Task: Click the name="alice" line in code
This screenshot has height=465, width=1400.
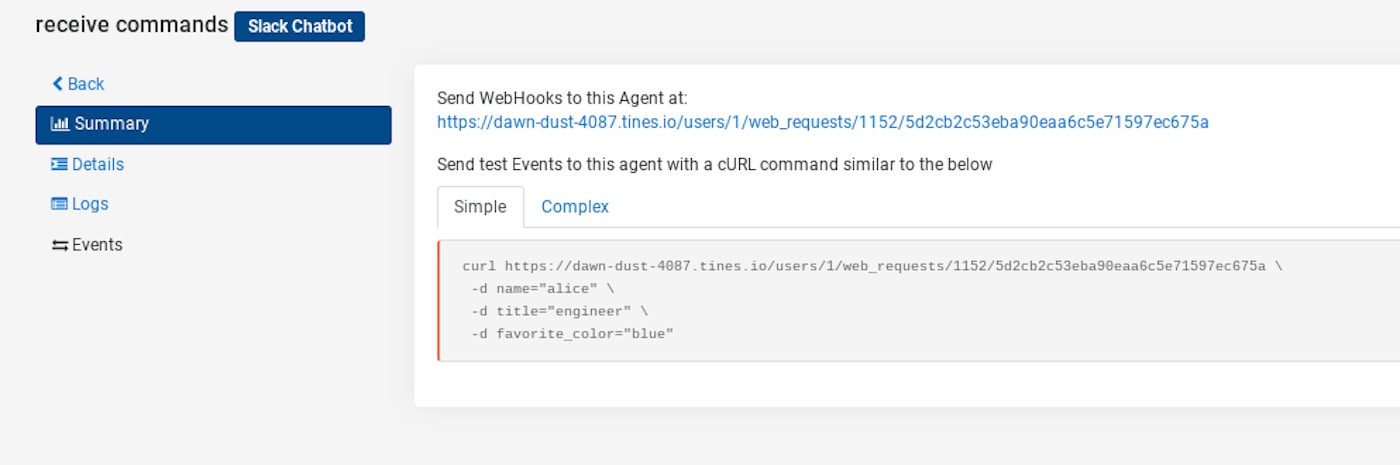Action: click(542, 289)
